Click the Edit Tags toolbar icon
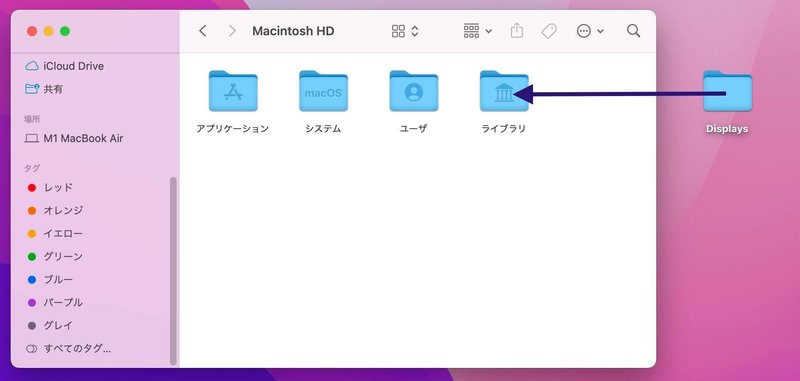 point(549,31)
